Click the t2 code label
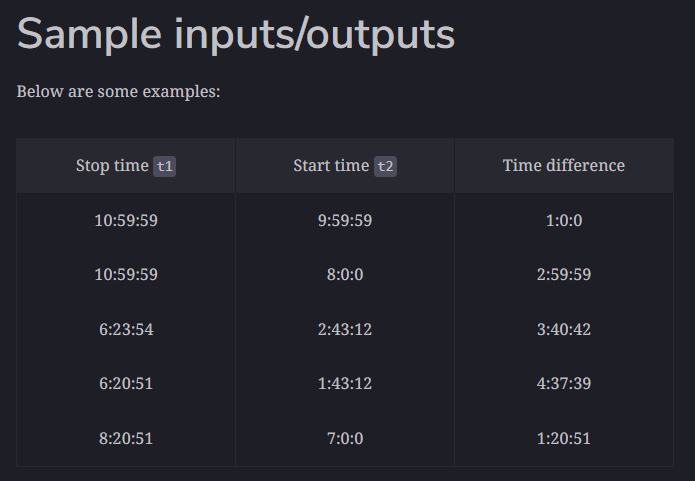This screenshot has height=481, width=695. [385, 166]
